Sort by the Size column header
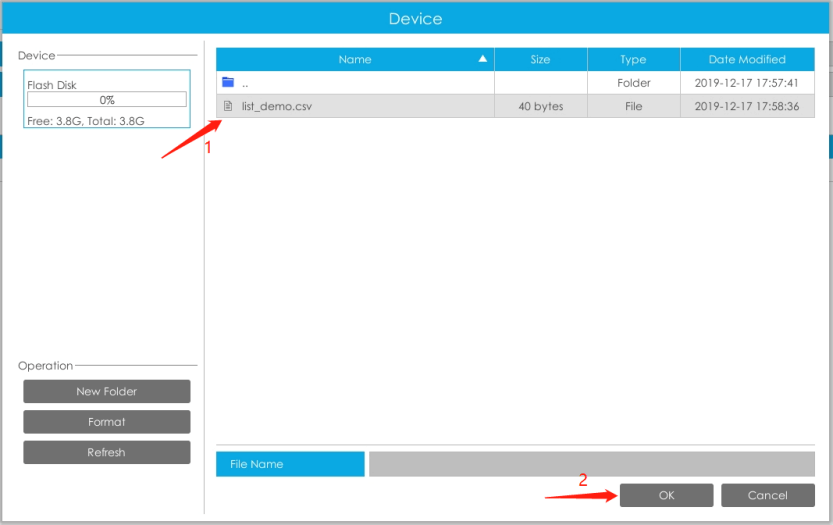Viewport: 833px width, 525px height. [540, 60]
